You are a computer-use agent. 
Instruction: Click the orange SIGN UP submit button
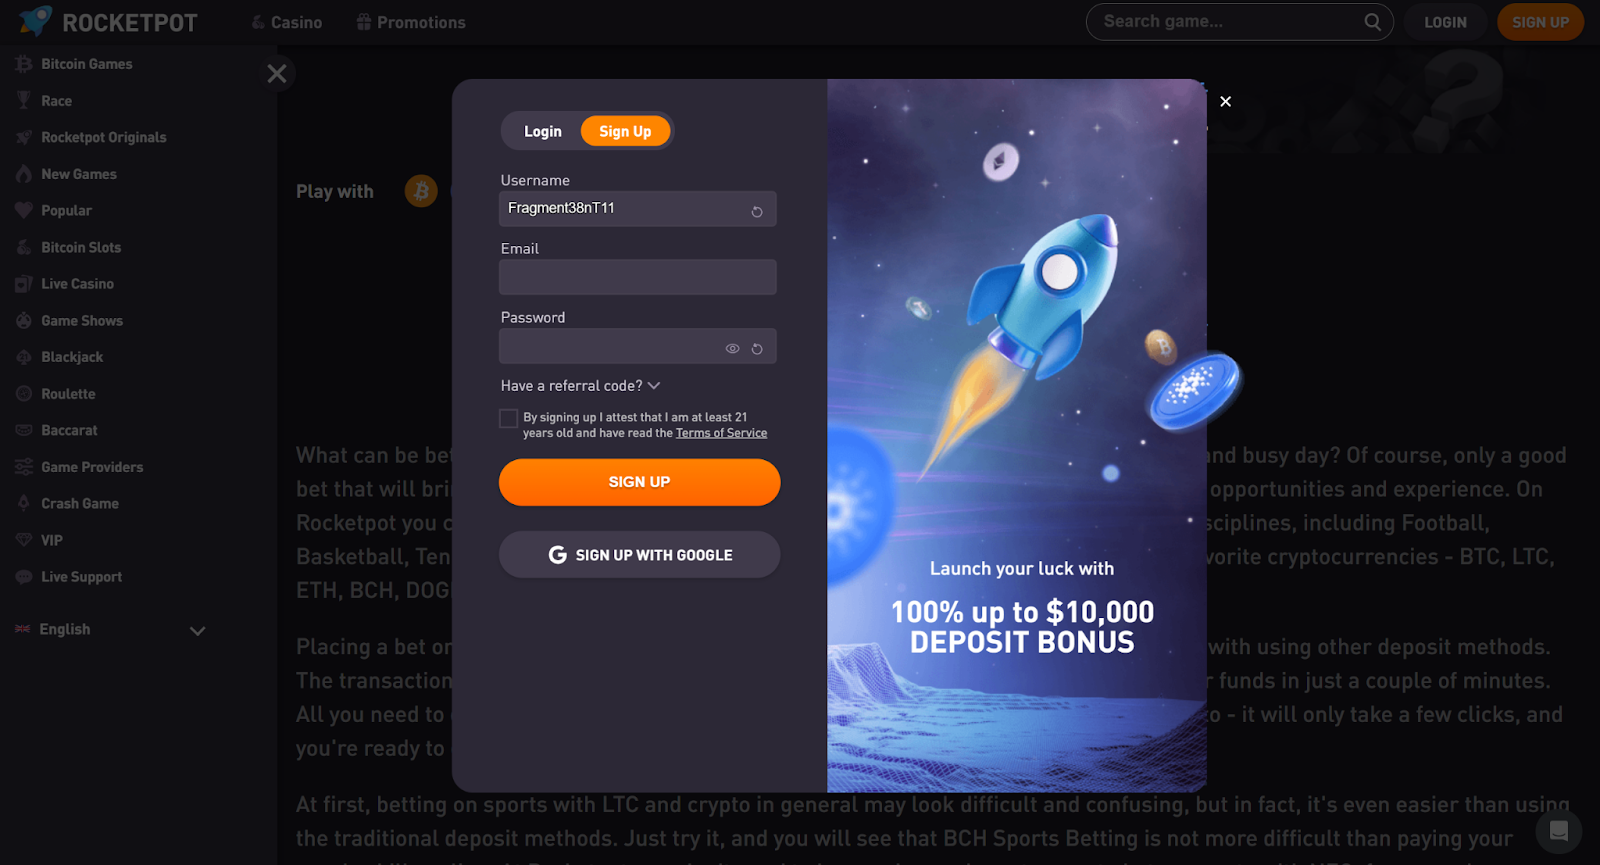[639, 482]
